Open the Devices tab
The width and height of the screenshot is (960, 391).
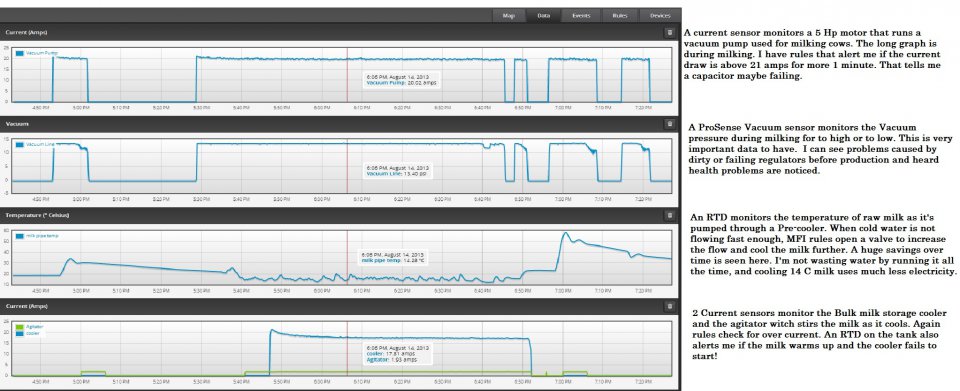point(660,16)
